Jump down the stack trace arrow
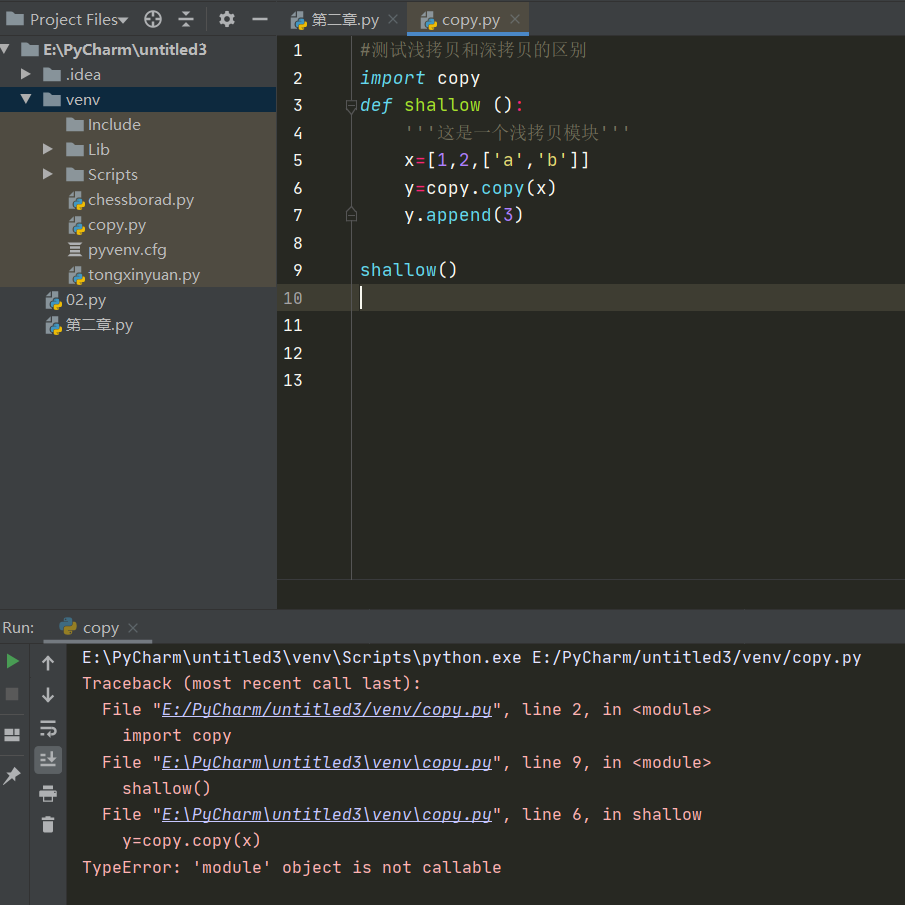The width and height of the screenshot is (905, 905). [48, 694]
